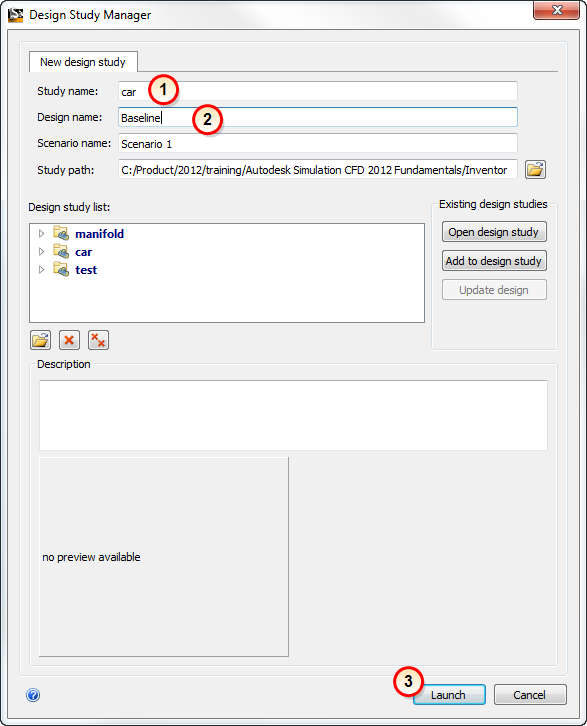Switch to the New design study tab

[83, 62]
